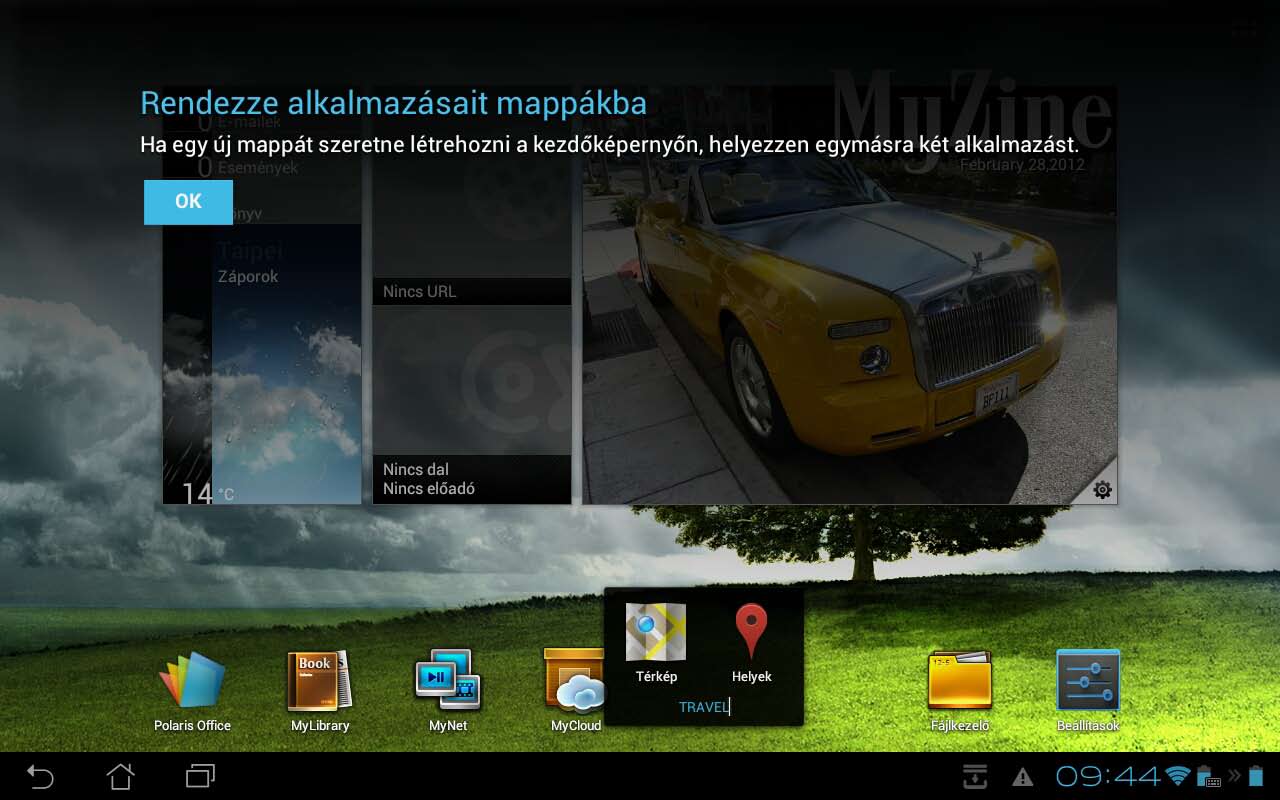
Task: View the warning triangle notification
Action: click(1023, 777)
